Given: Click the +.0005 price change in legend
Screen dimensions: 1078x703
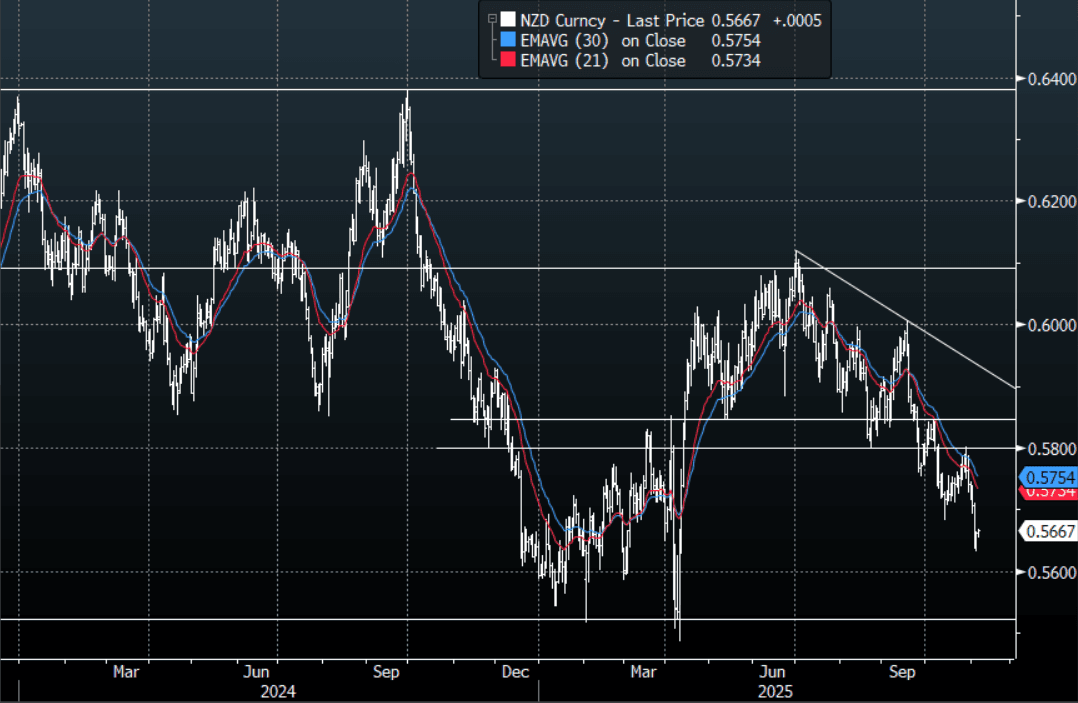Looking at the screenshot, I should (798, 20).
